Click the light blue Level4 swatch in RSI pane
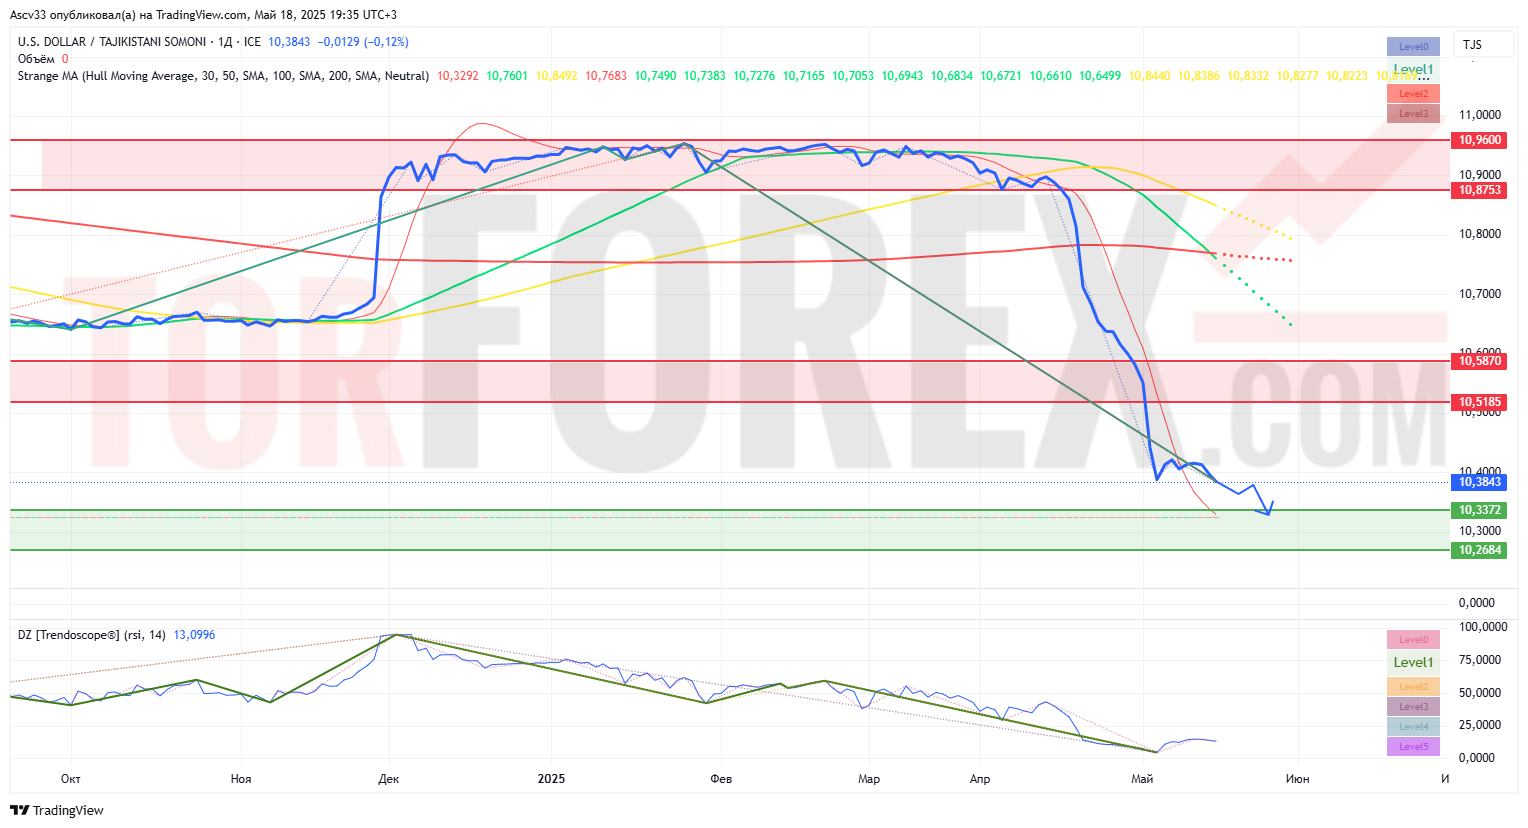 tap(1413, 727)
